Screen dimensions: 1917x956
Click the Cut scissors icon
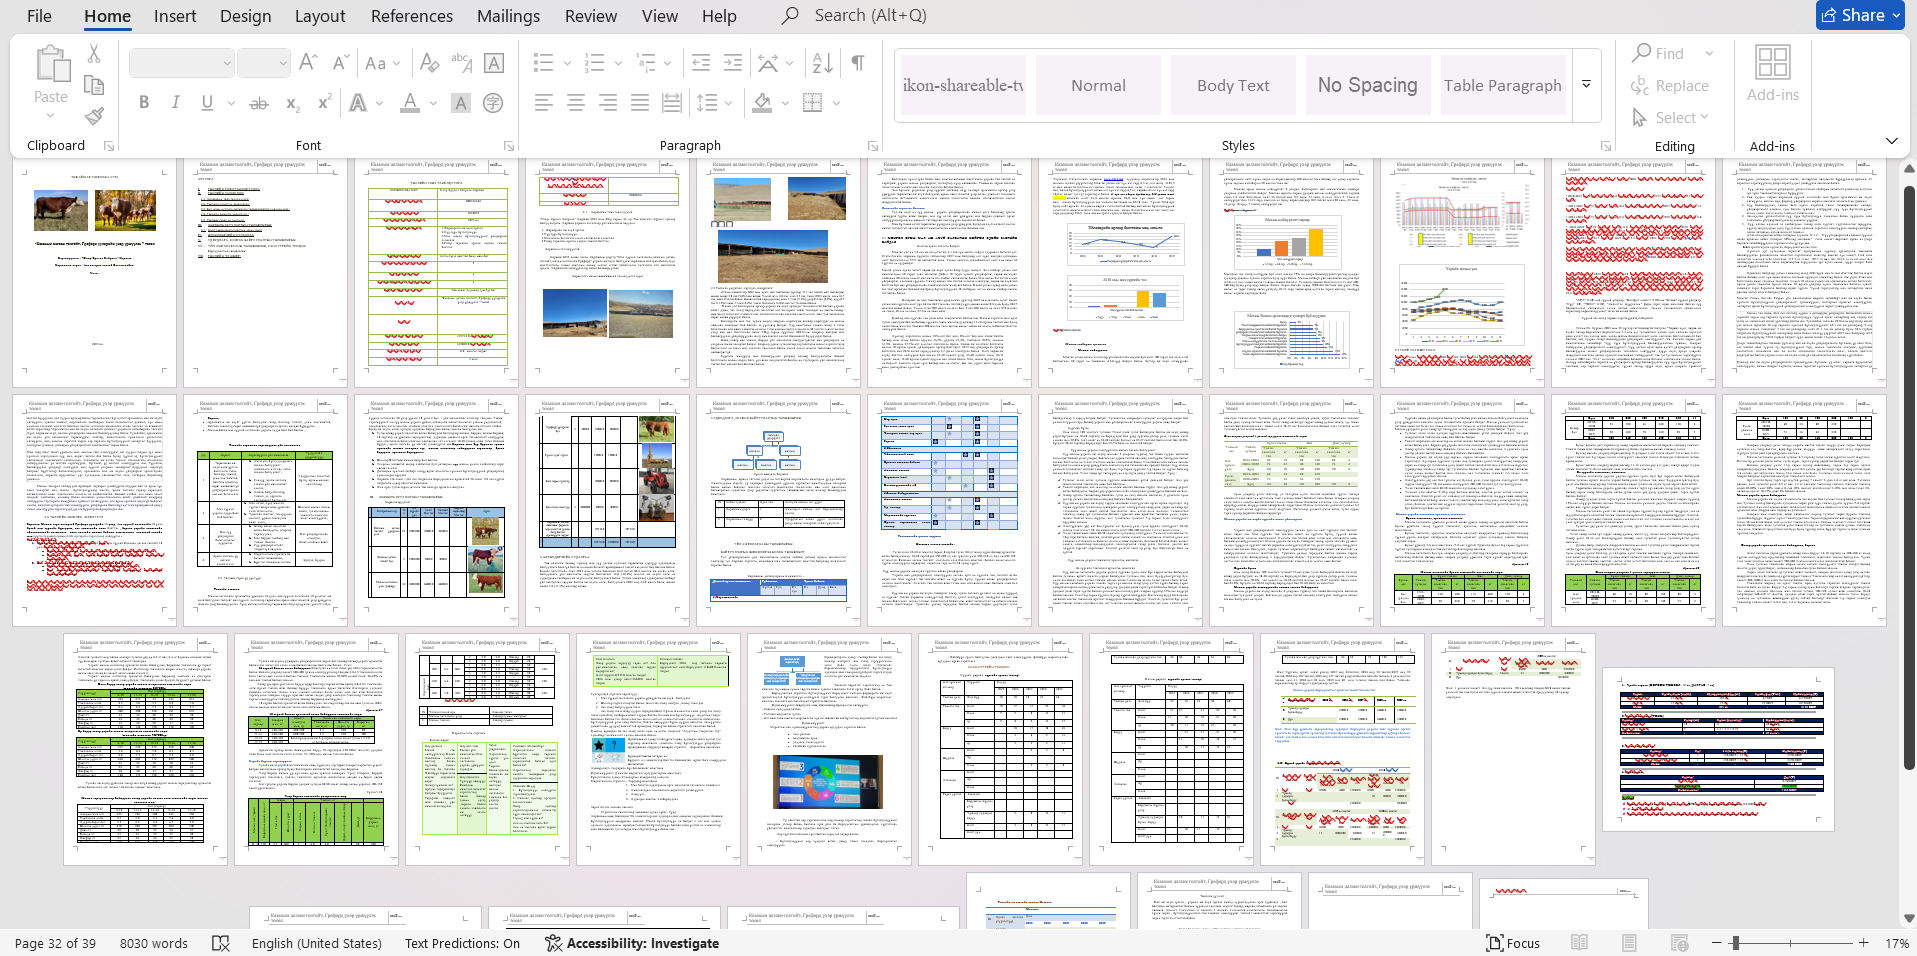94,54
